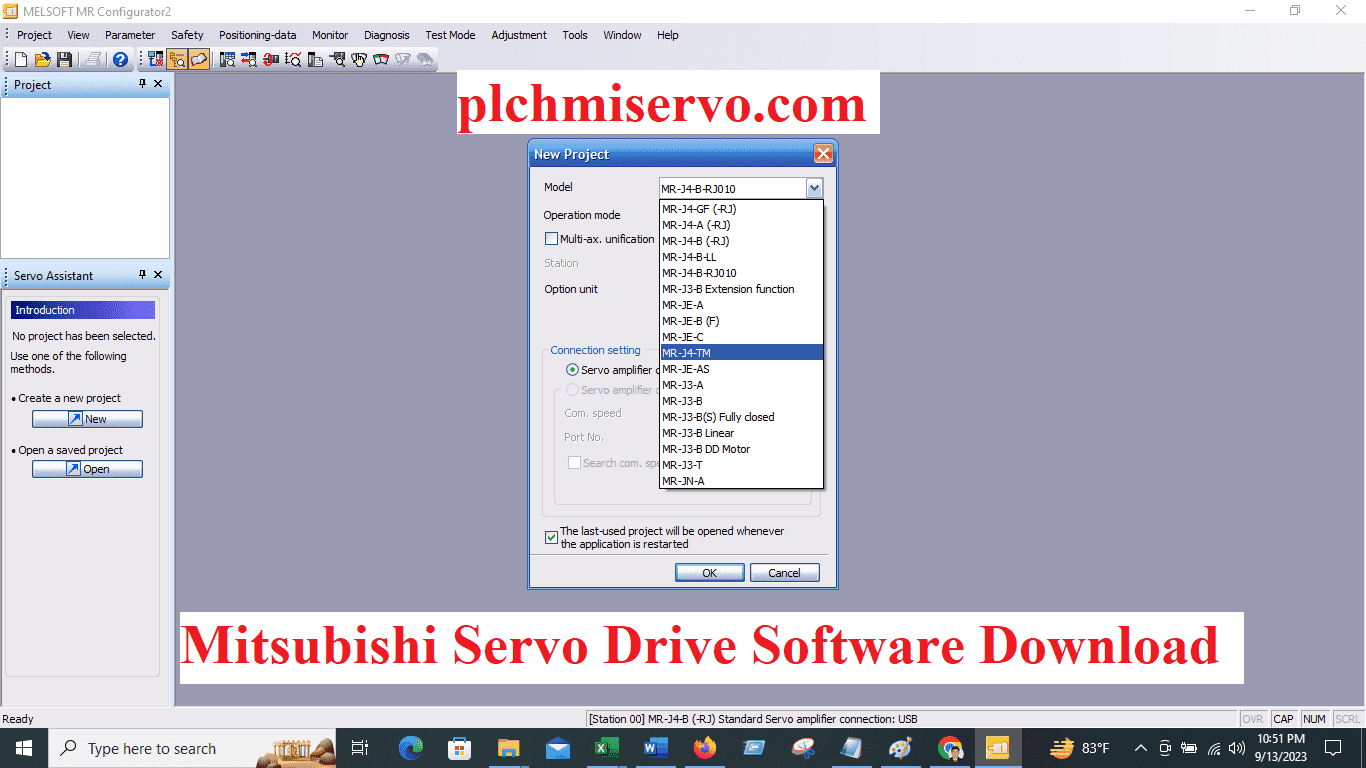Click the Open button in Servo Assistant panel
1366x768 pixels.
pyautogui.click(x=87, y=468)
